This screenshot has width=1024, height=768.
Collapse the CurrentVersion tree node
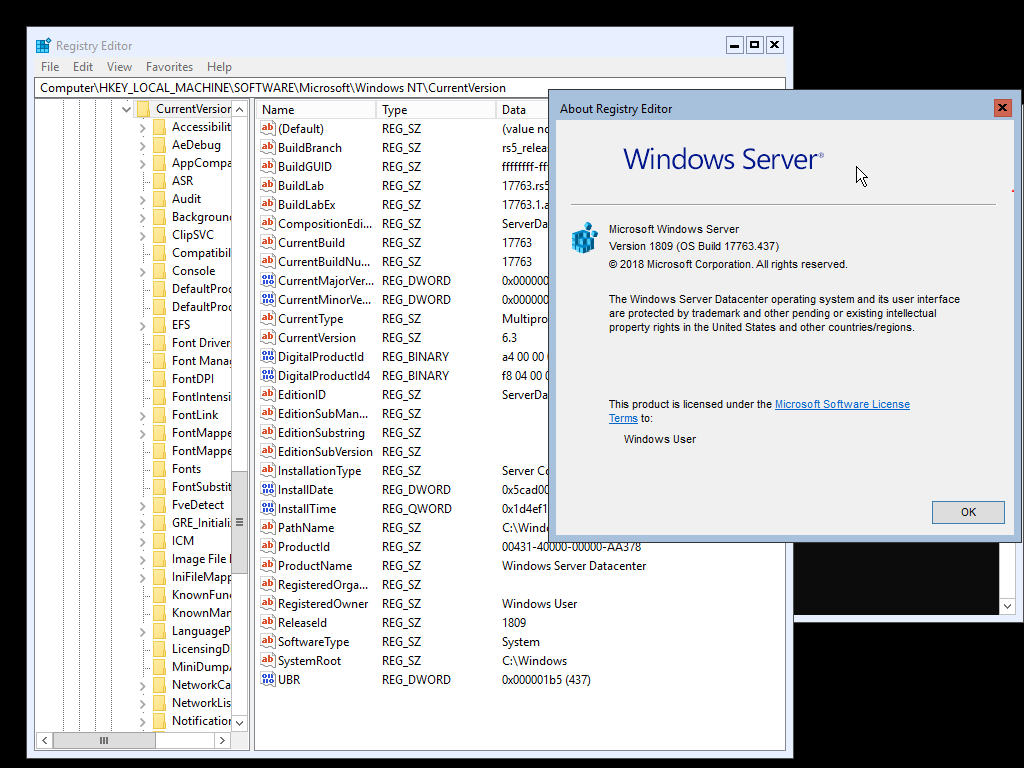pyautogui.click(x=126, y=109)
